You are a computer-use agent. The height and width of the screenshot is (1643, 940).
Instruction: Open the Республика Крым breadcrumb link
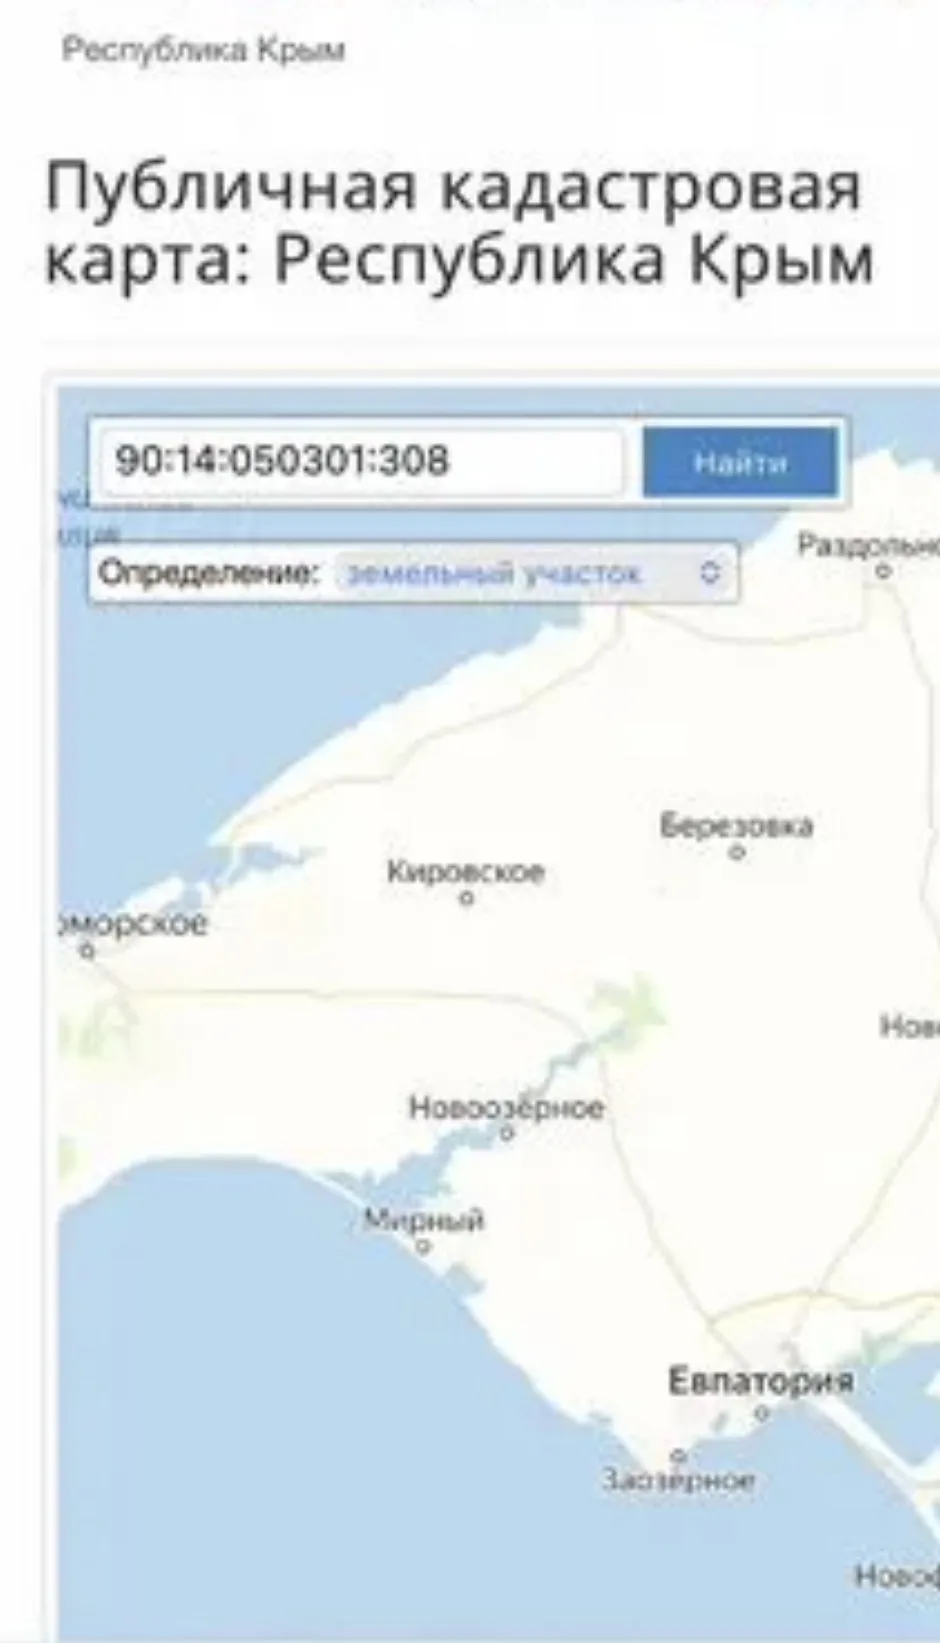click(204, 50)
